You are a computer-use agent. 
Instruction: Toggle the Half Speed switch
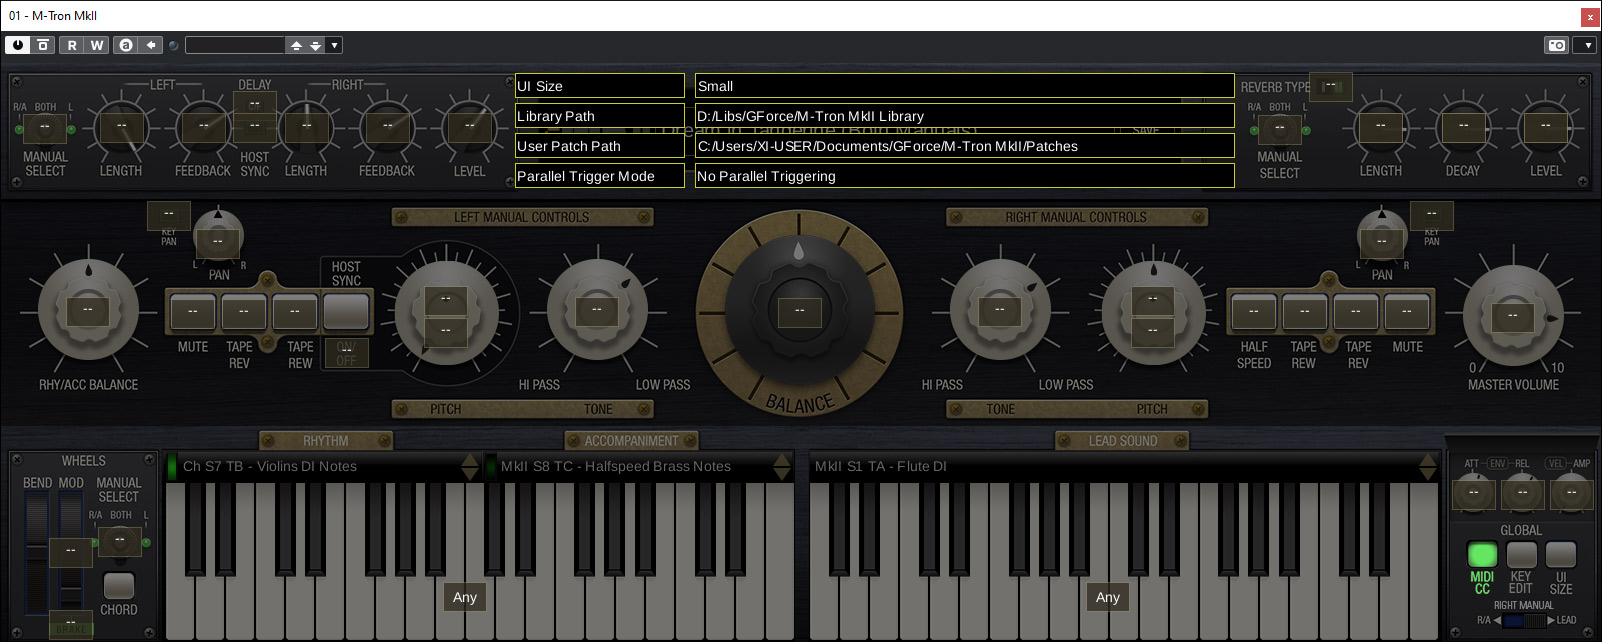(1253, 312)
